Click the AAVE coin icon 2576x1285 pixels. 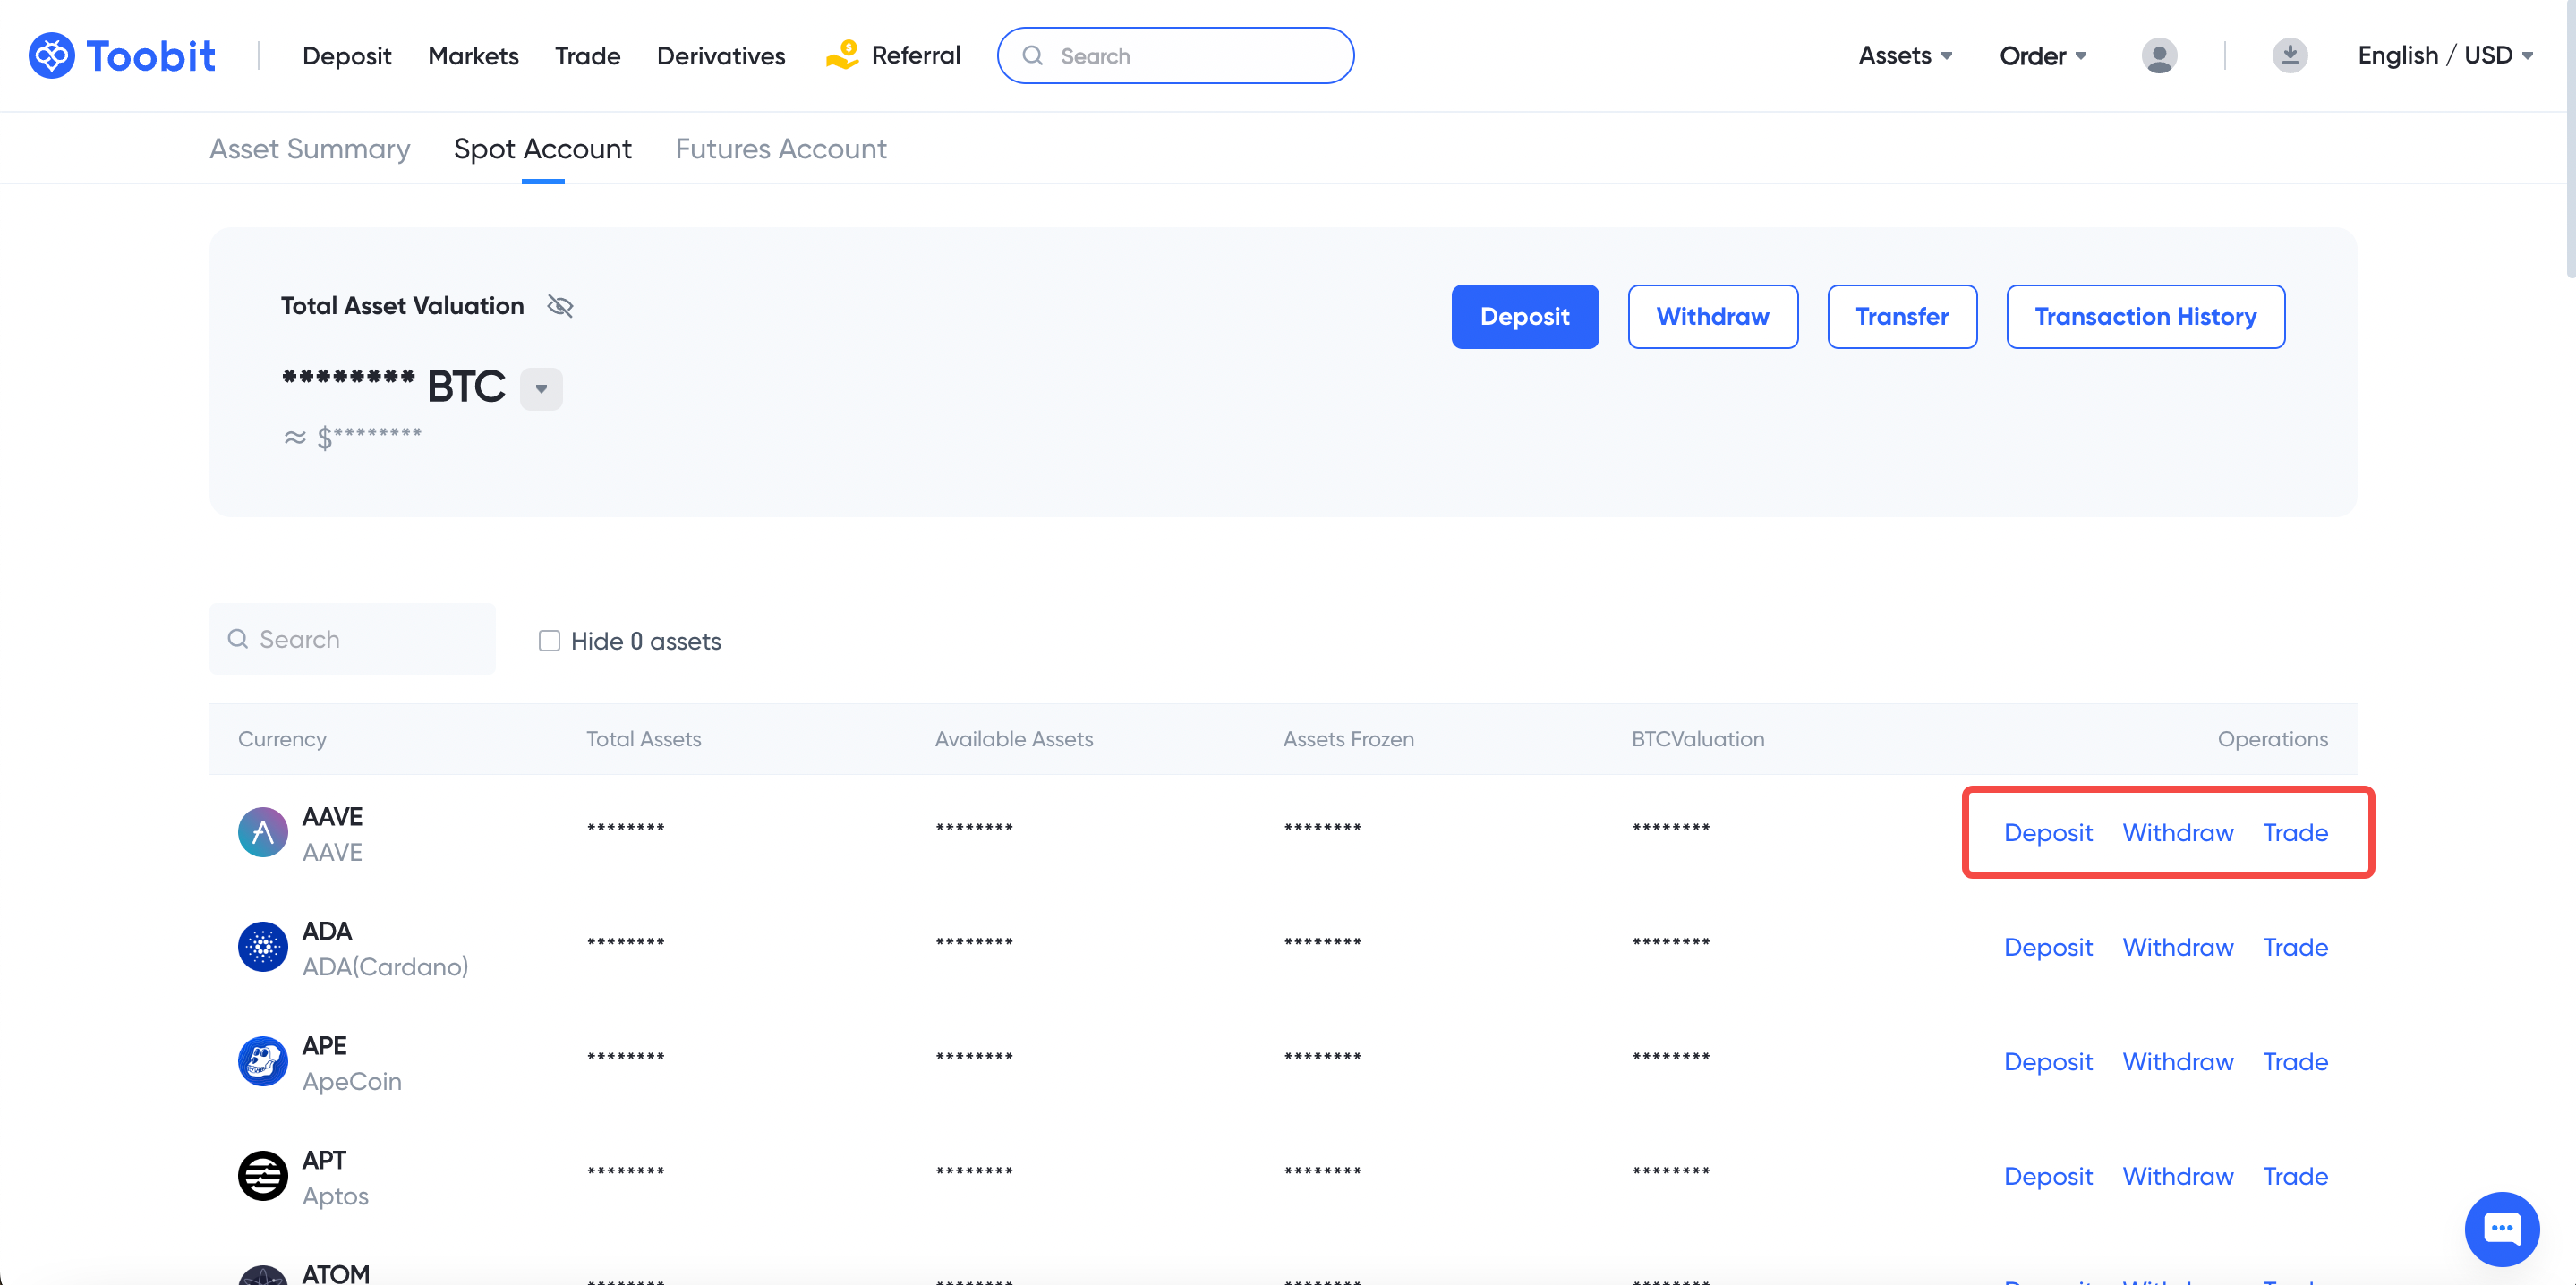pyautogui.click(x=262, y=833)
